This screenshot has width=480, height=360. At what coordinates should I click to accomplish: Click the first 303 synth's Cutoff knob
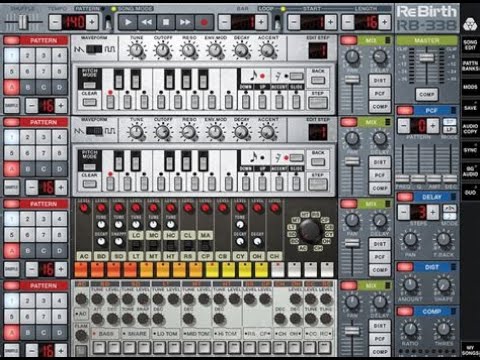(x=162, y=50)
